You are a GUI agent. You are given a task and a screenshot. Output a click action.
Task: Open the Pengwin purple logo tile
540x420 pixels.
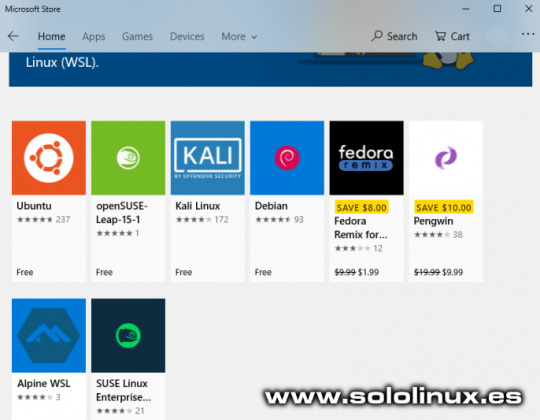[446, 158]
